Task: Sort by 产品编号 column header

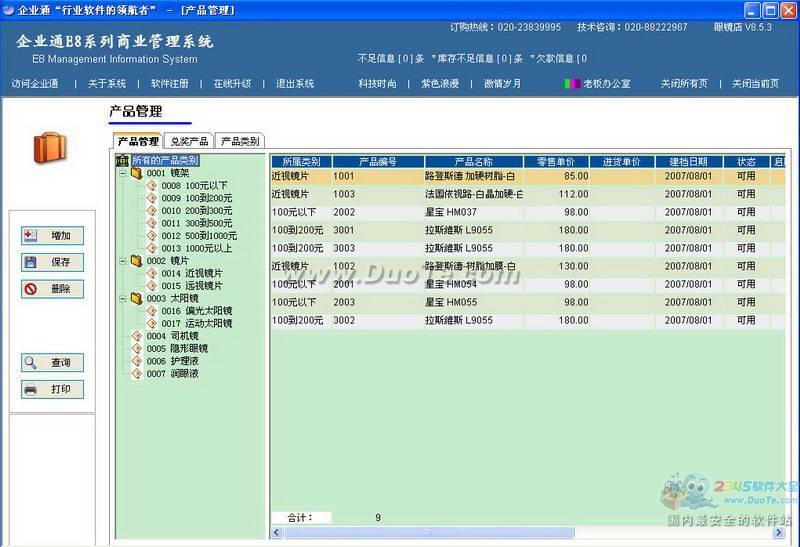Action: [x=378, y=162]
